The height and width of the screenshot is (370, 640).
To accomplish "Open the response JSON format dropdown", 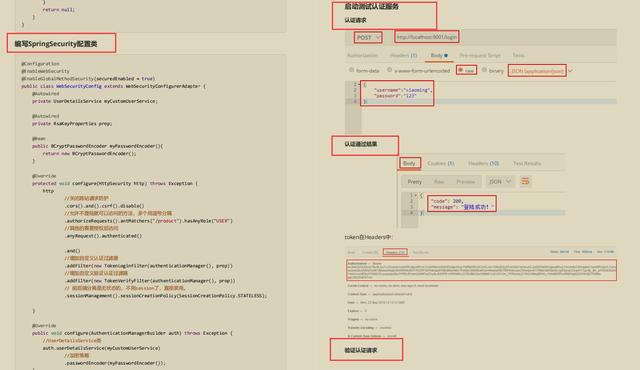I will pos(500,182).
